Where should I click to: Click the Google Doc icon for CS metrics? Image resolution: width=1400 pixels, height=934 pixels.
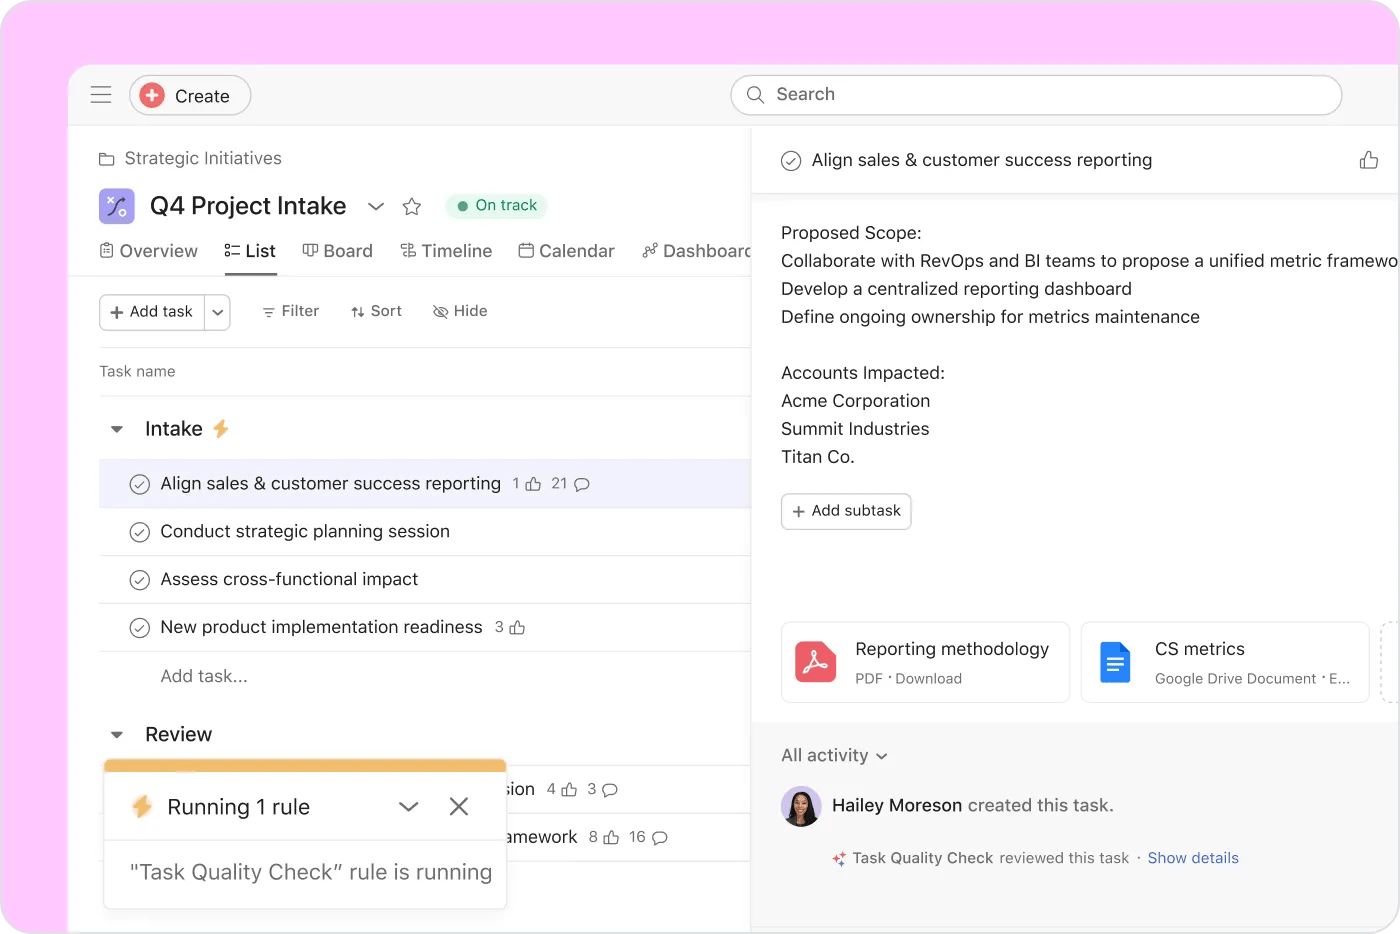1115,662
